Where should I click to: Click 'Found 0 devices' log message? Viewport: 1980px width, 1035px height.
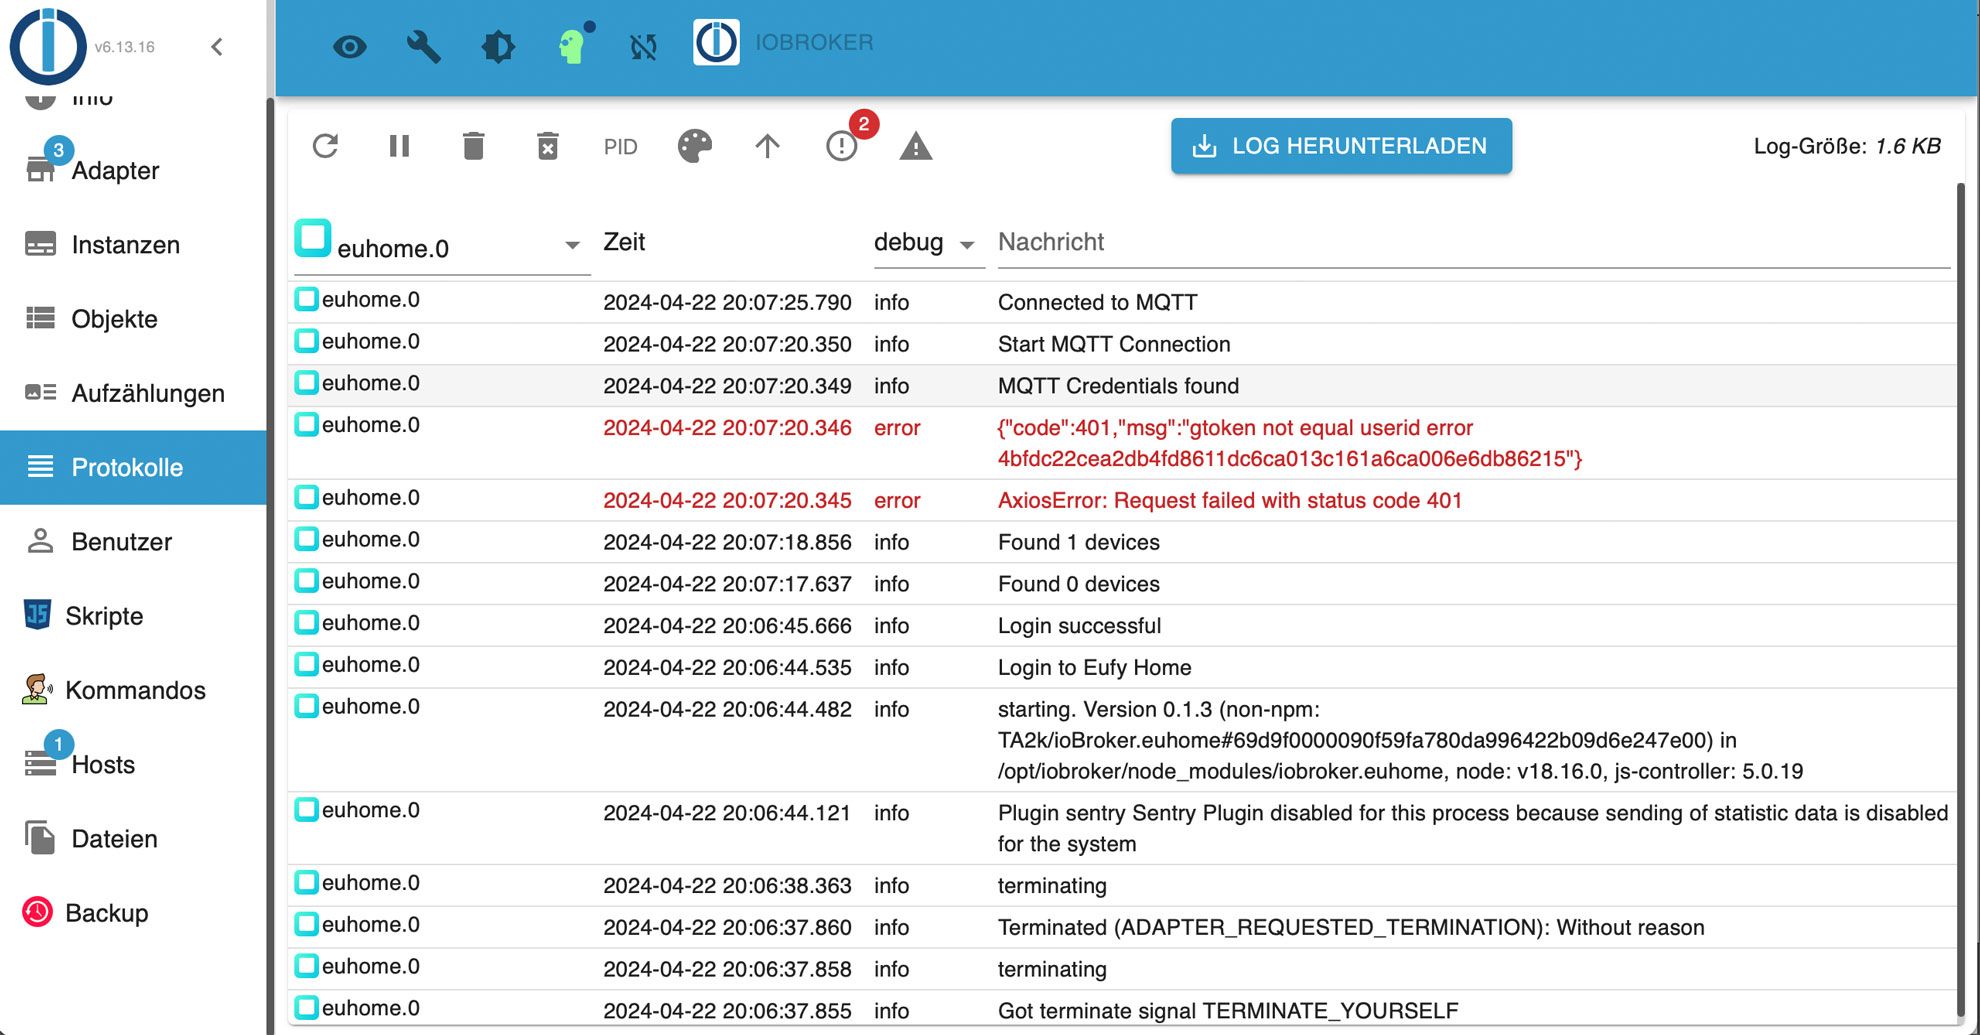1079,584
